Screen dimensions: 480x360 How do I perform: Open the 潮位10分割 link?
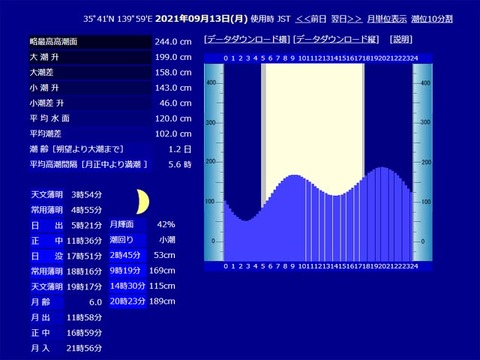(432, 19)
